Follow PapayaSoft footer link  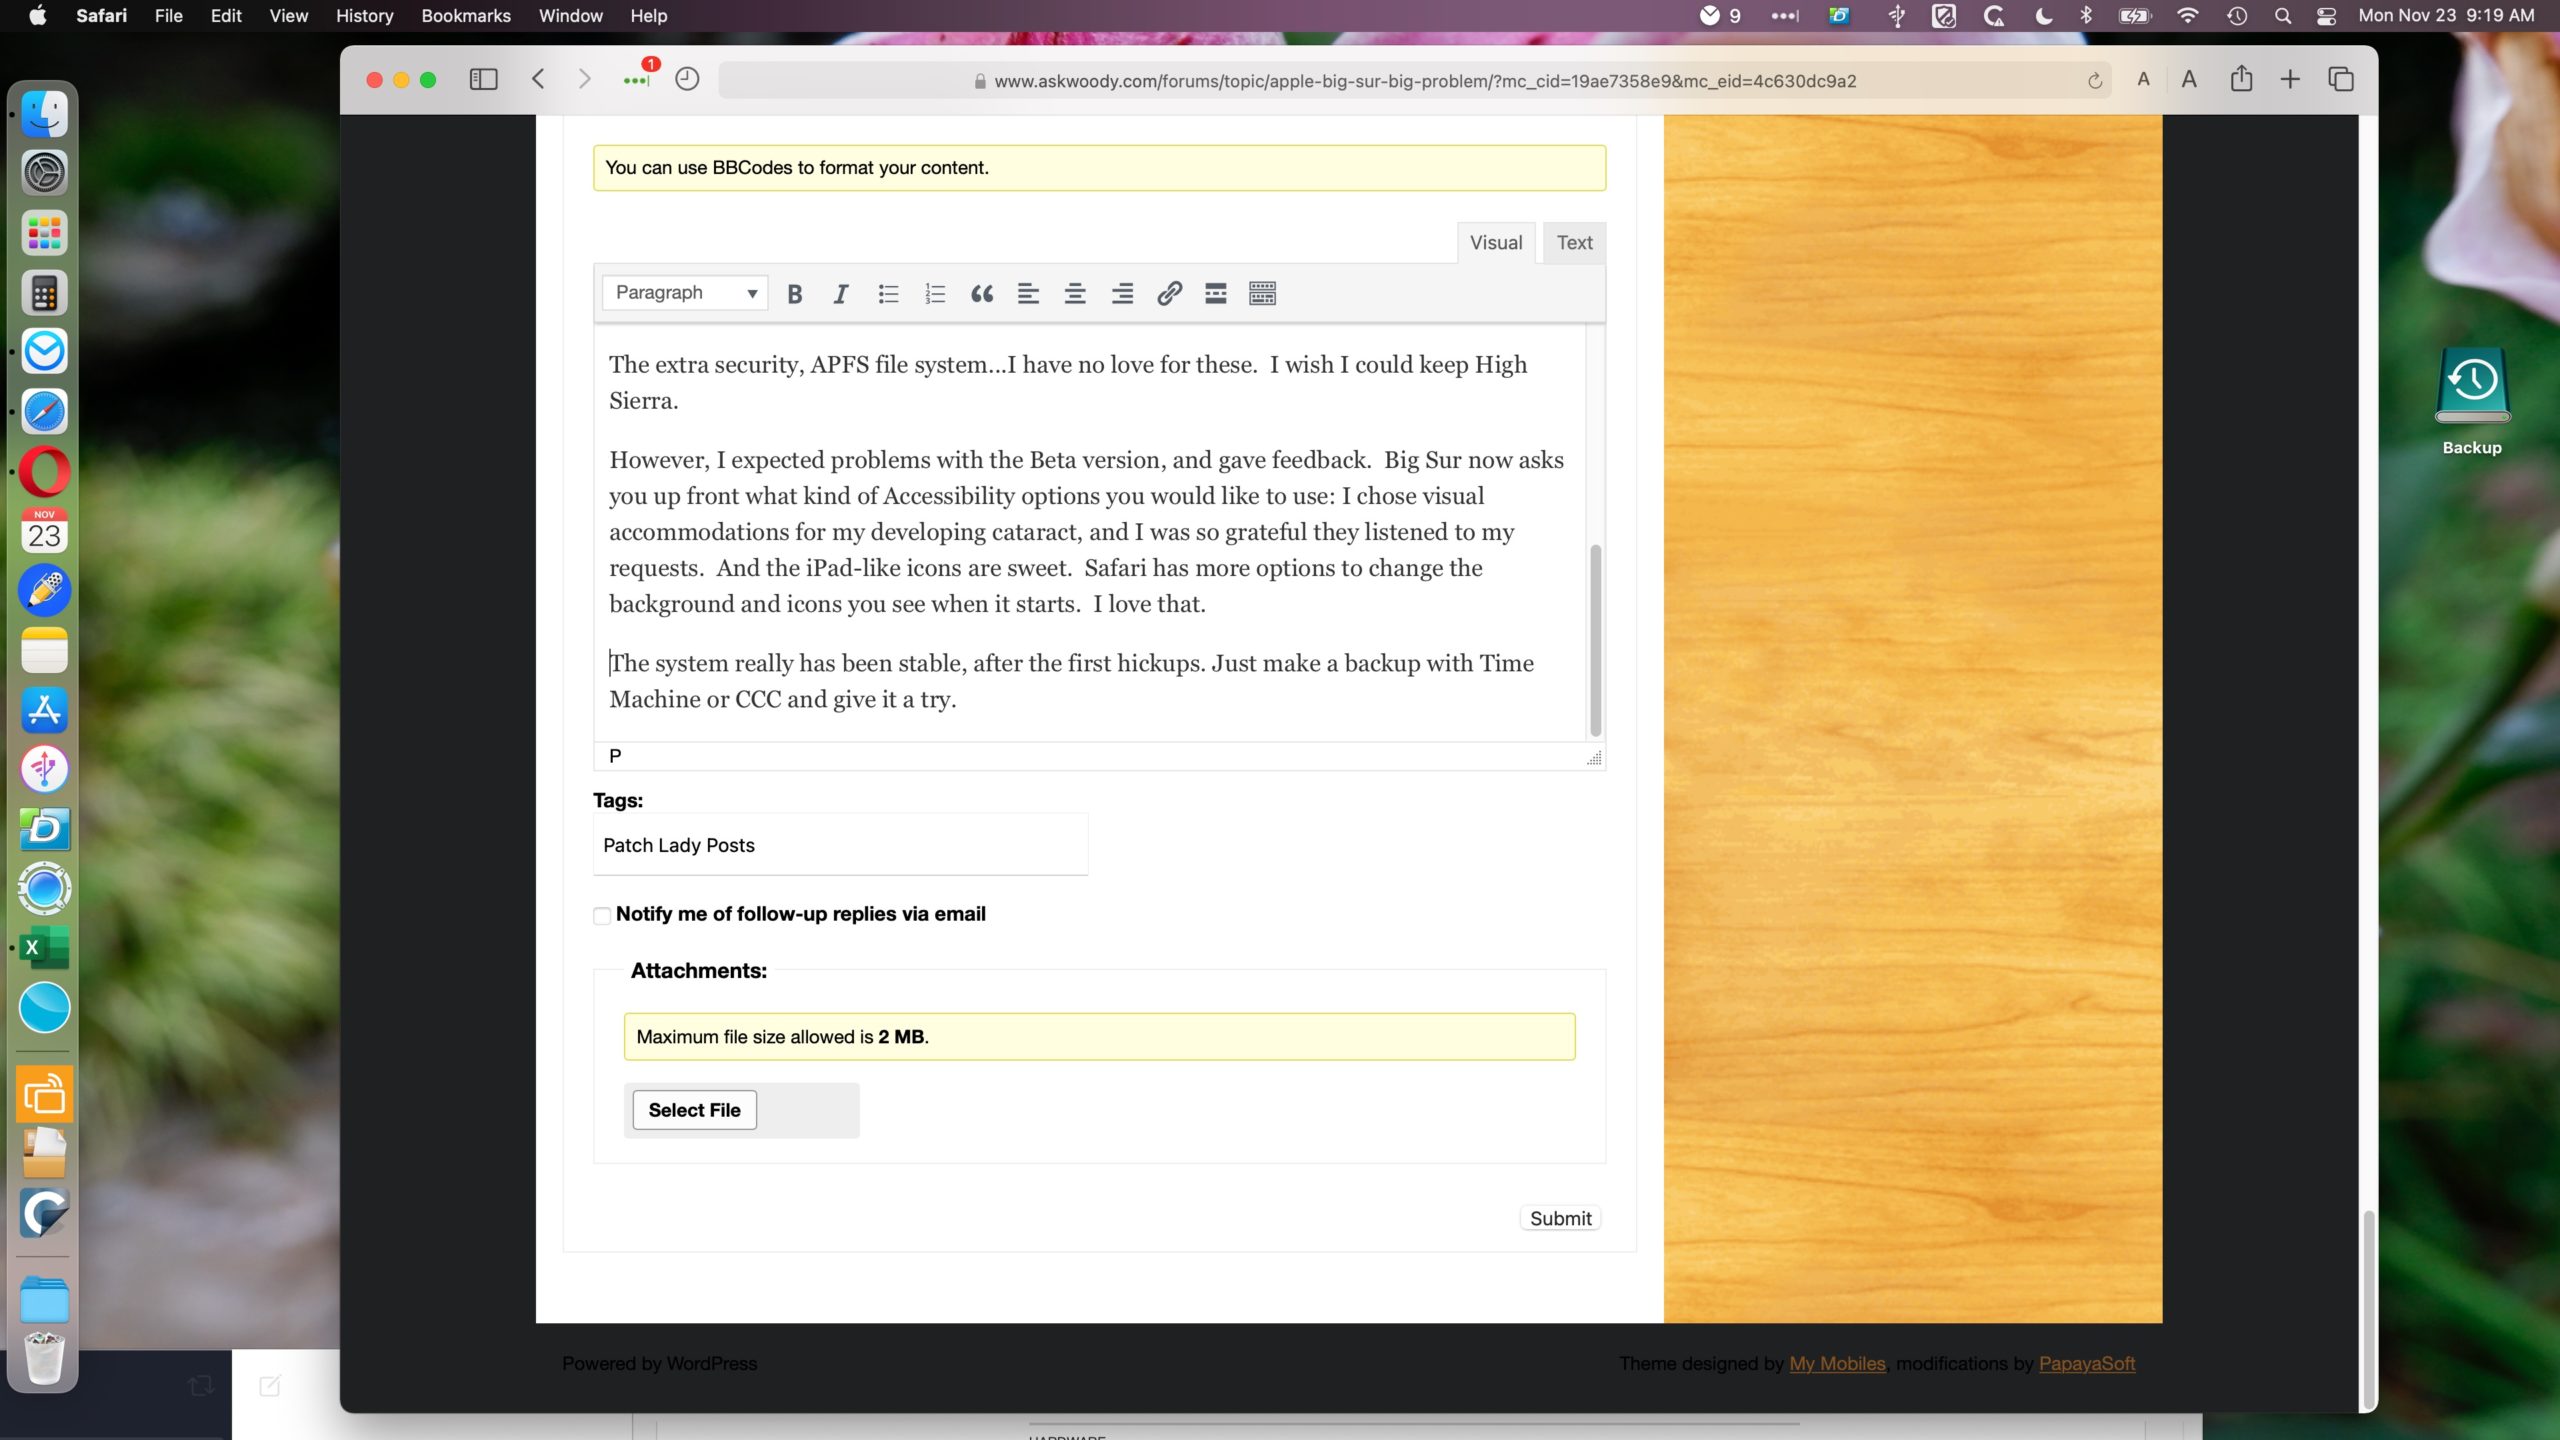point(2087,1363)
